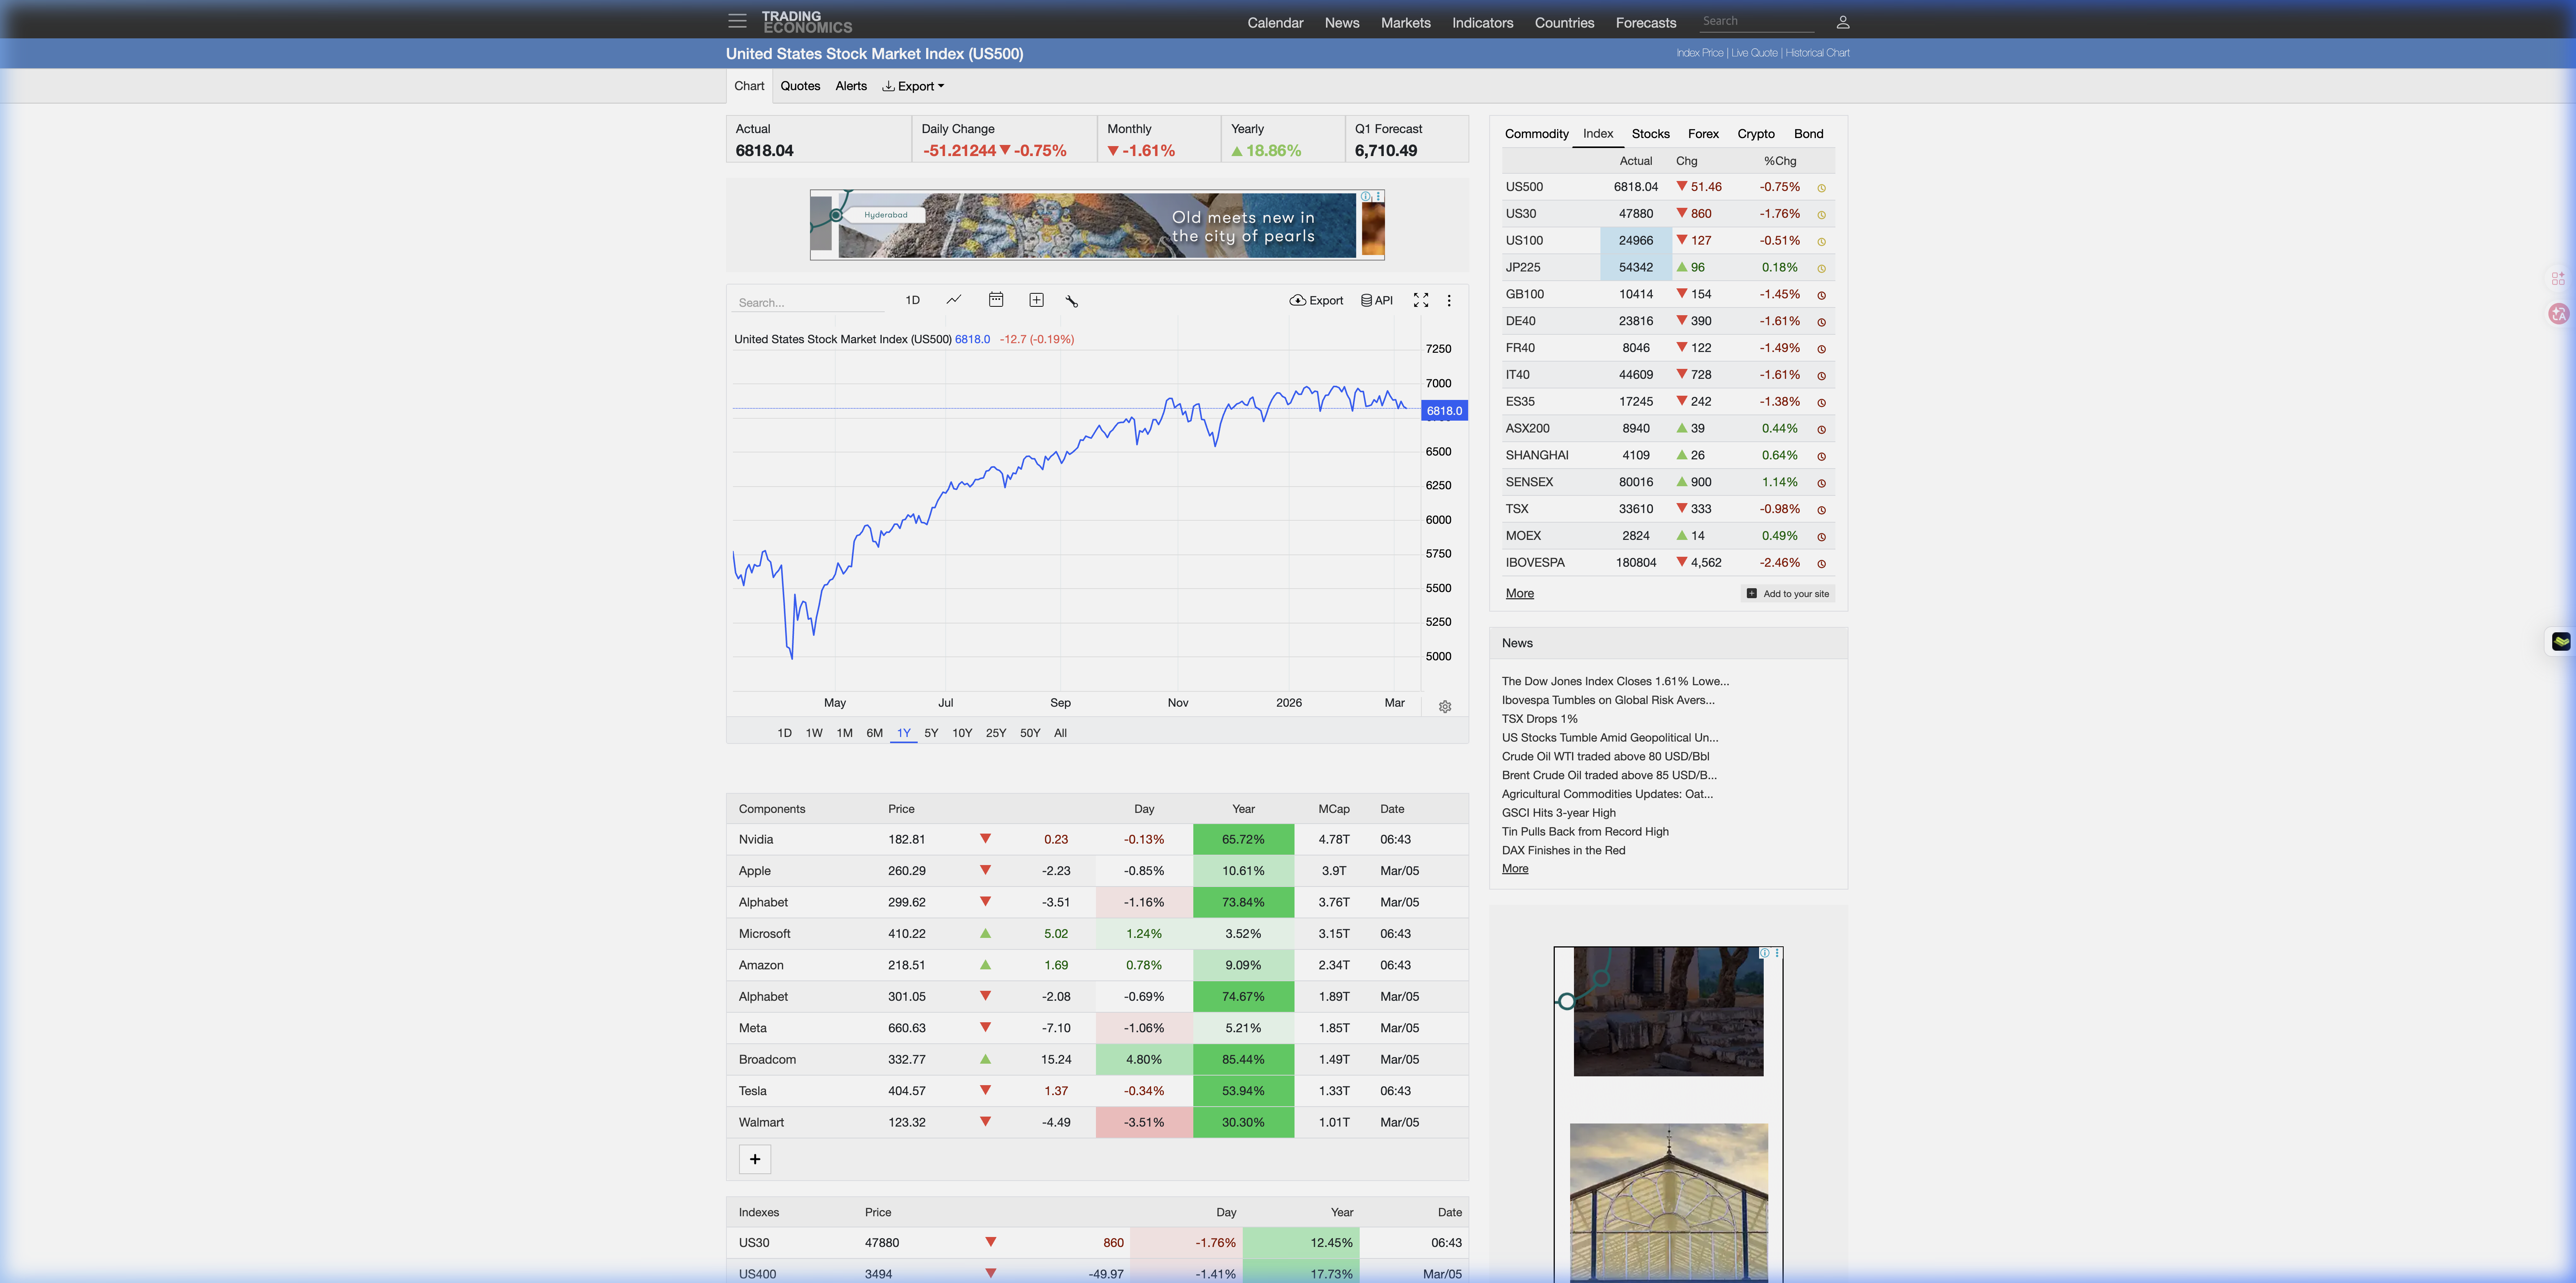Switch chart range to 6M
Viewport: 2576px width, 1283px height.
874,733
